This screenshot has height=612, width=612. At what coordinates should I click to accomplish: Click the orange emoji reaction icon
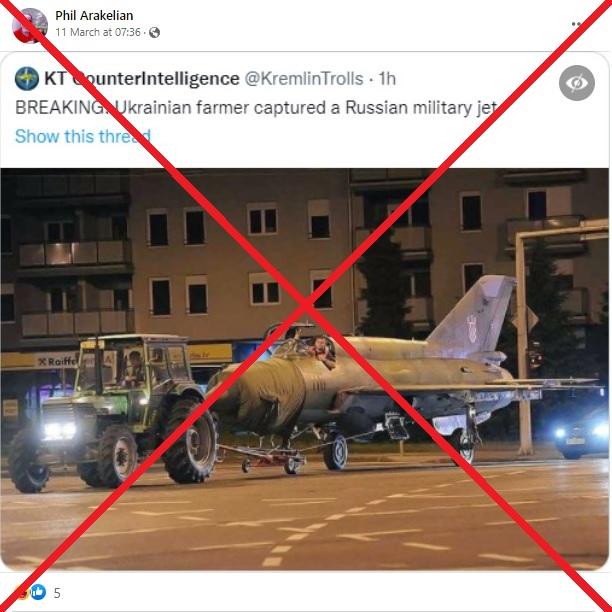coord(23,592)
